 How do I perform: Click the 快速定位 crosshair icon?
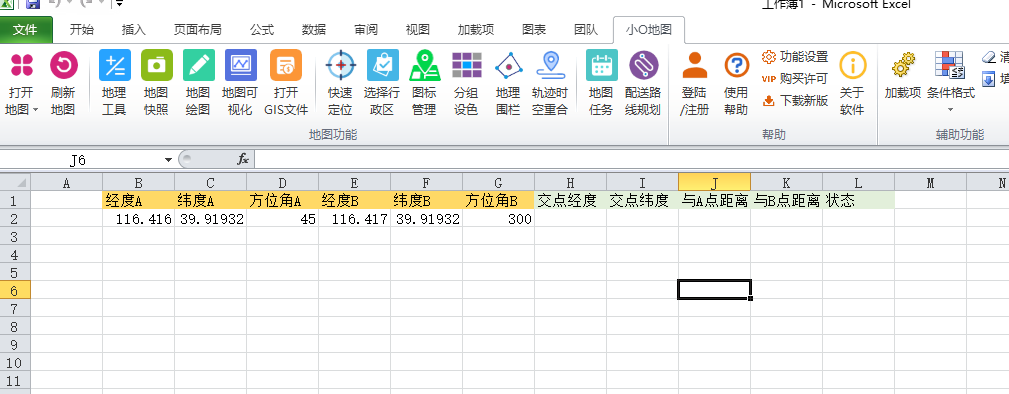coord(340,65)
